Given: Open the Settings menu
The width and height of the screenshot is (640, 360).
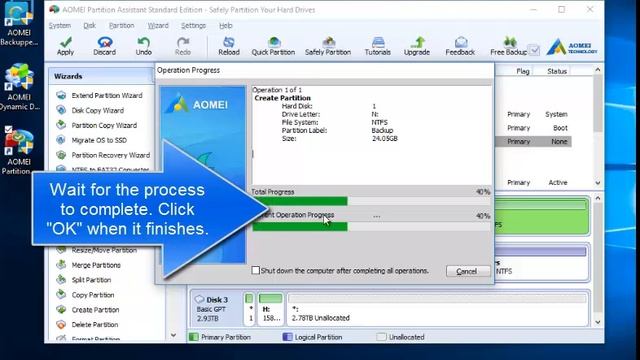Looking at the screenshot, I should pyautogui.click(x=193, y=25).
